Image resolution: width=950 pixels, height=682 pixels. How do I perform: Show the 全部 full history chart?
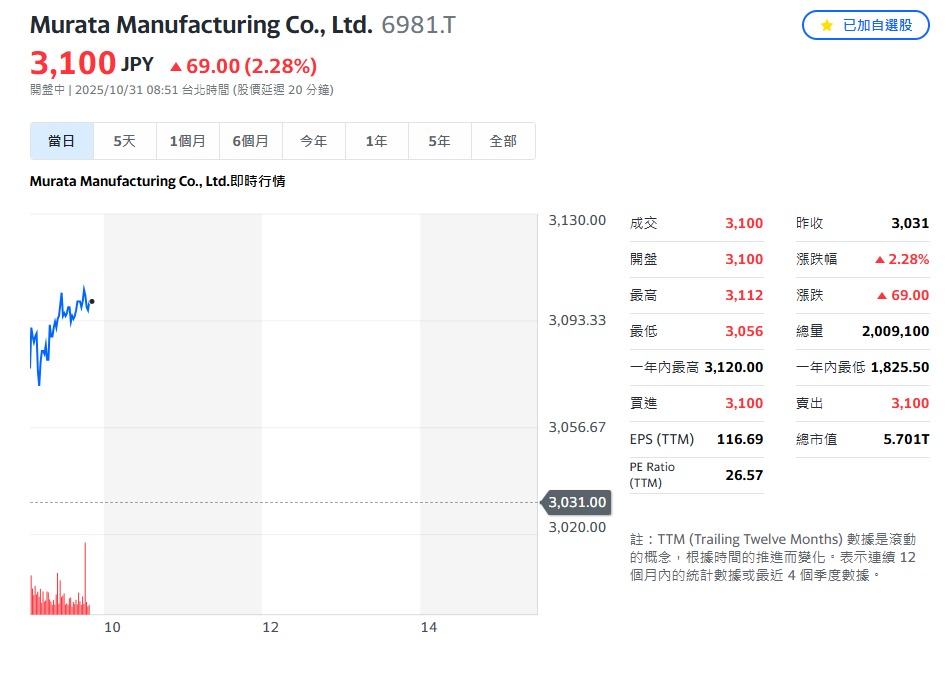tap(503, 141)
